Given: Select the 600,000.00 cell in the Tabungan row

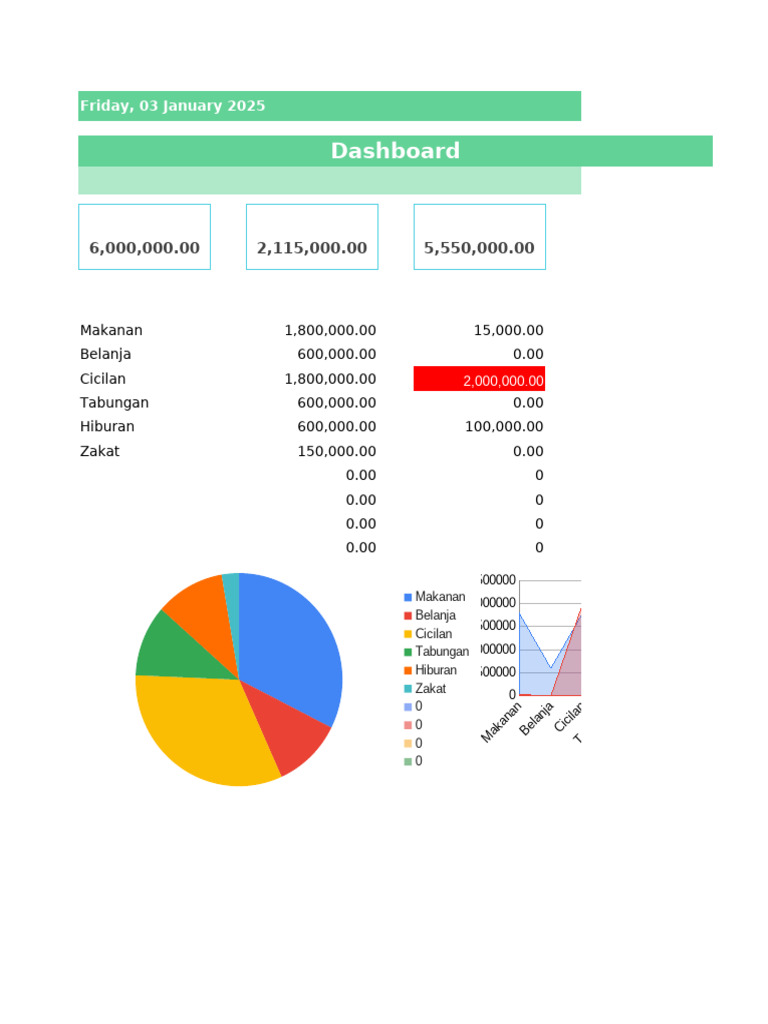Looking at the screenshot, I should click(336, 403).
